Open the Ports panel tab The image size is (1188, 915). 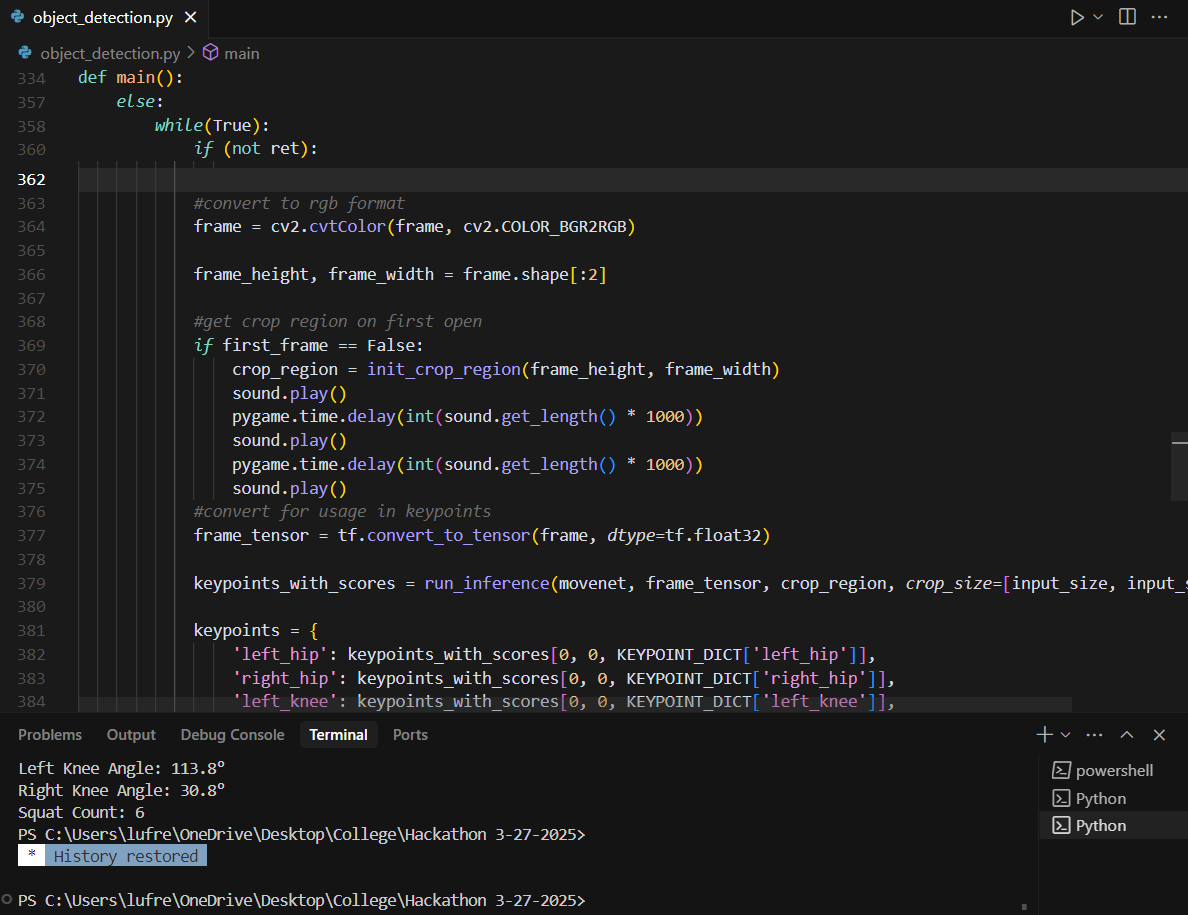[410, 735]
